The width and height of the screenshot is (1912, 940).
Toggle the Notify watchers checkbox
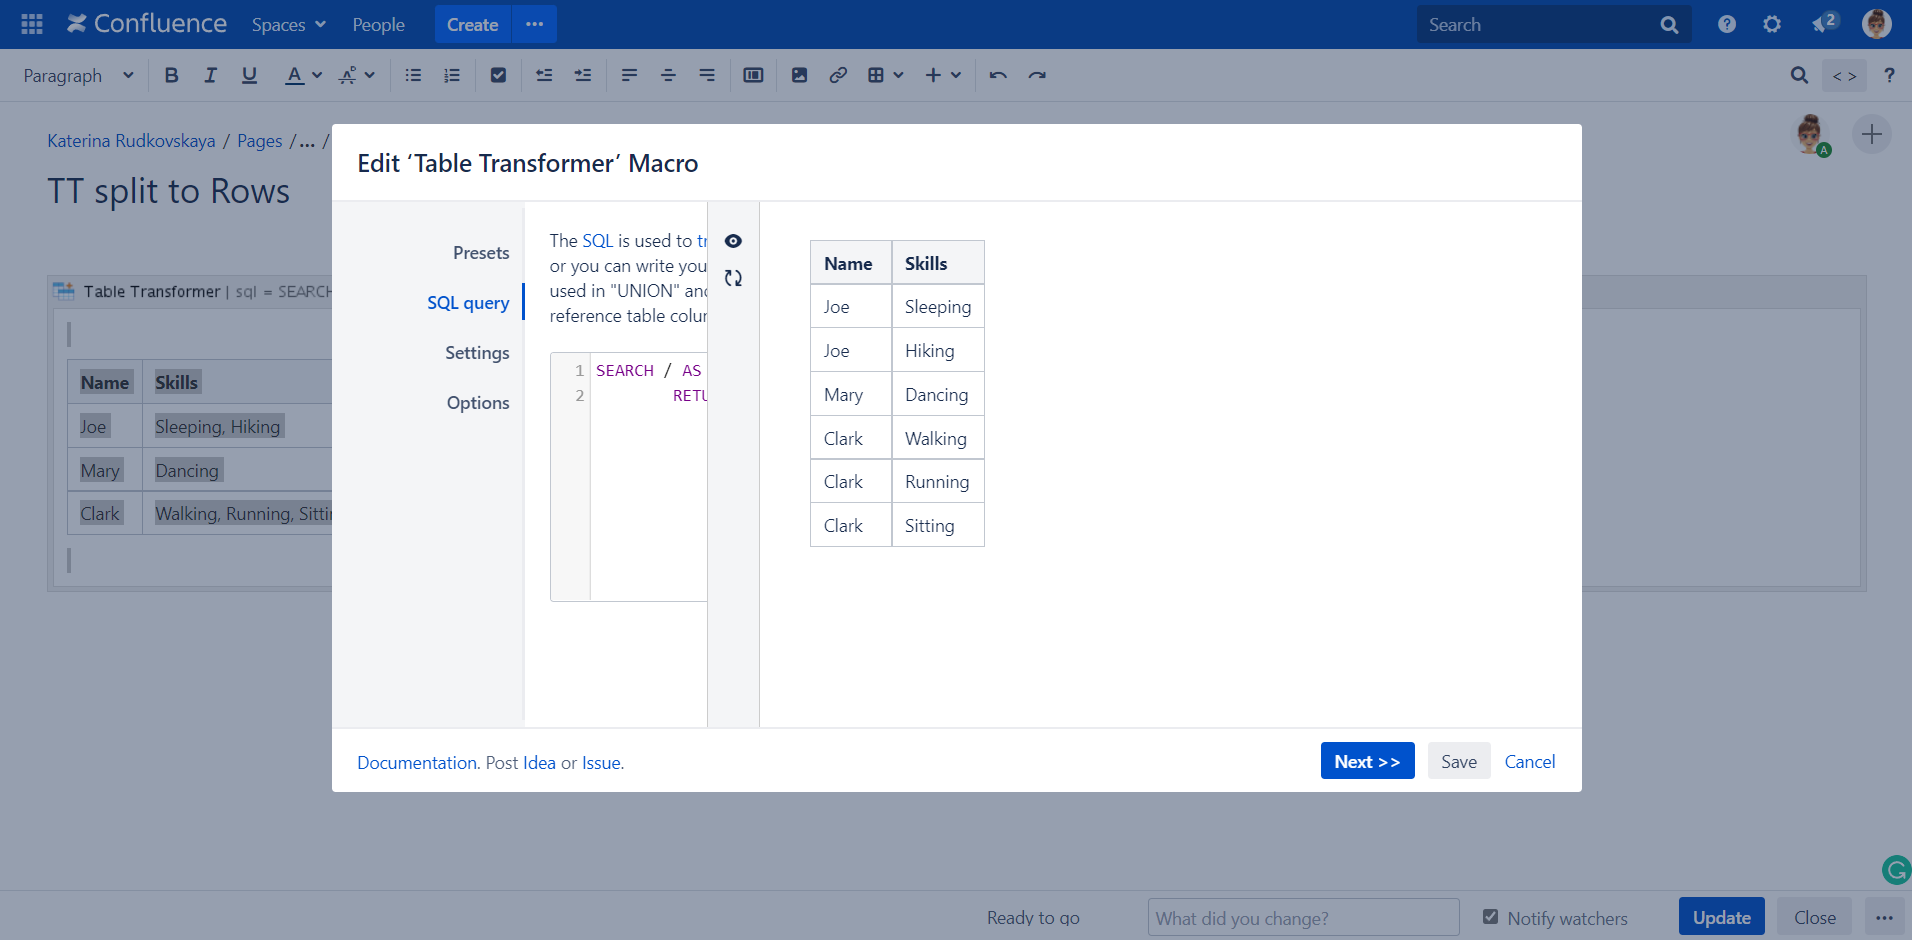coord(1490,917)
